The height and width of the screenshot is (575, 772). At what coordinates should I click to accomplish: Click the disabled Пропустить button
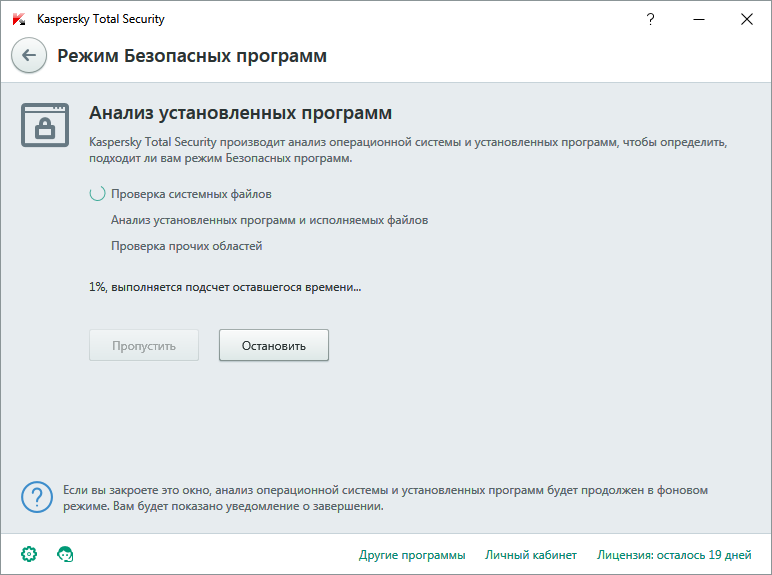[144, 345]
